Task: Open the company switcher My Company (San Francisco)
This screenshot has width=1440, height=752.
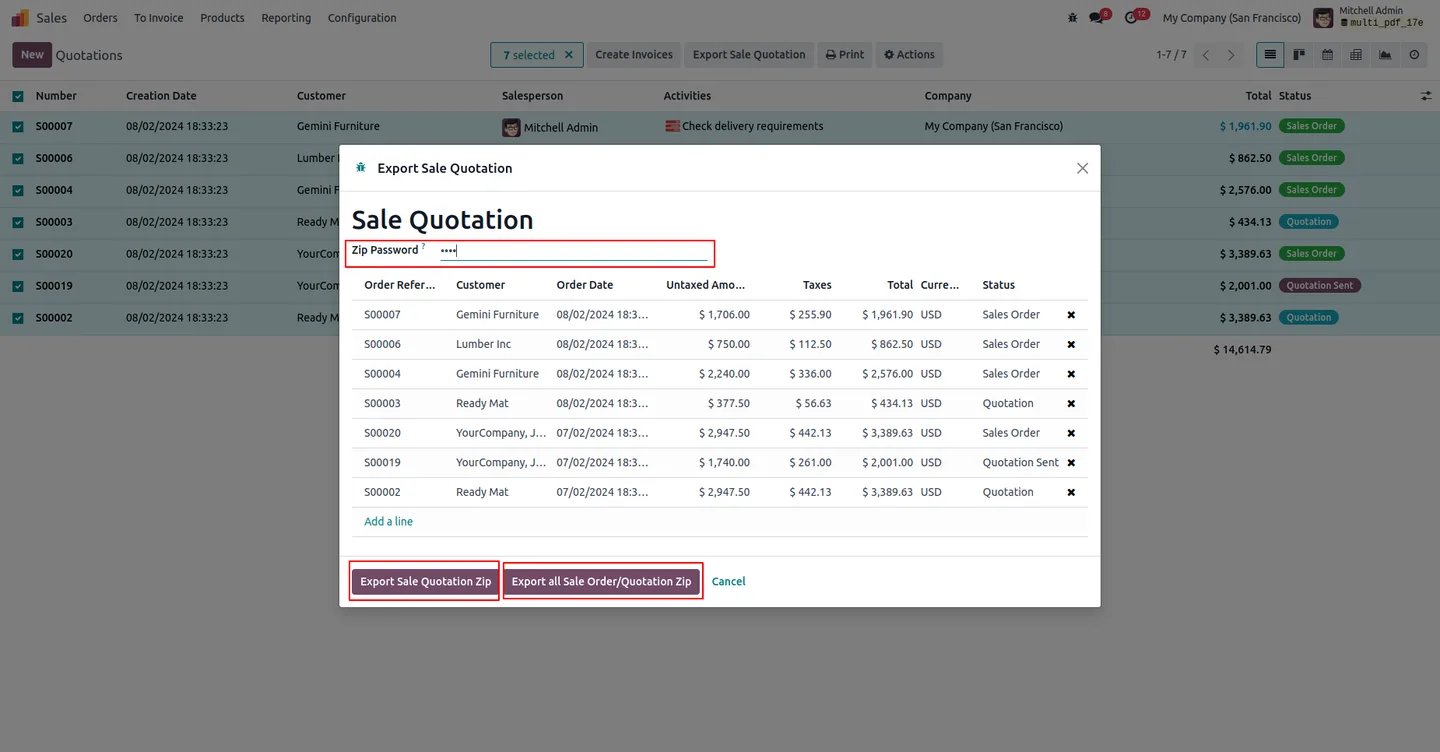Action: pyautogui.click(x=1232, y=18)
